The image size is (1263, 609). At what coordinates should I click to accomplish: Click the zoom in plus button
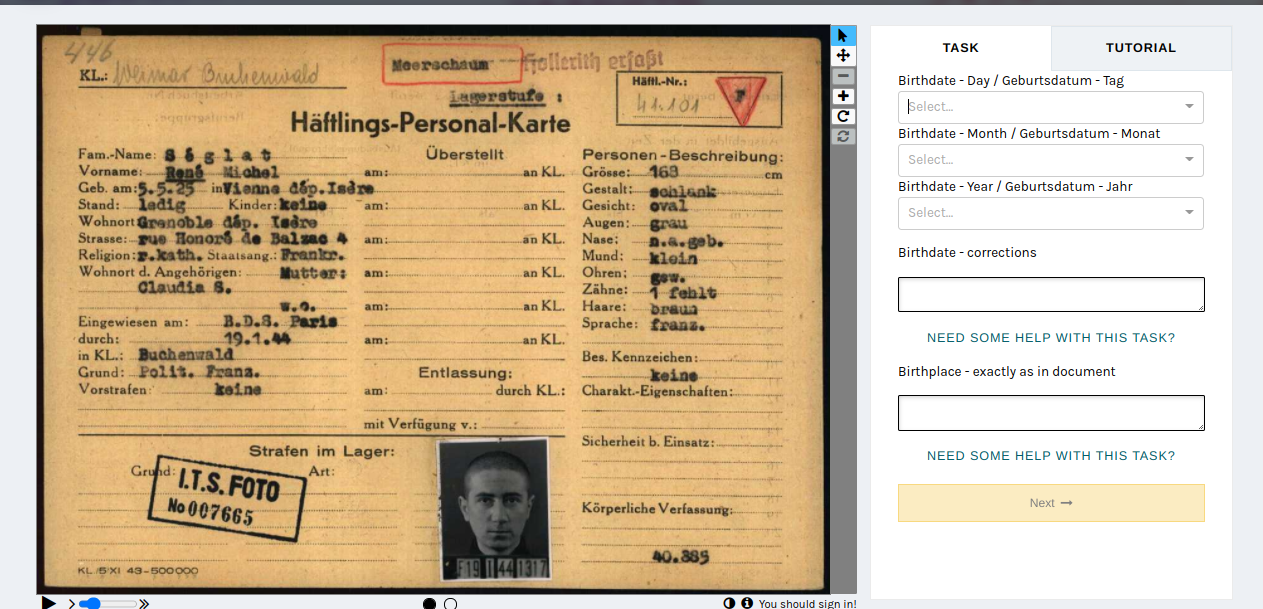pos(843,96)
